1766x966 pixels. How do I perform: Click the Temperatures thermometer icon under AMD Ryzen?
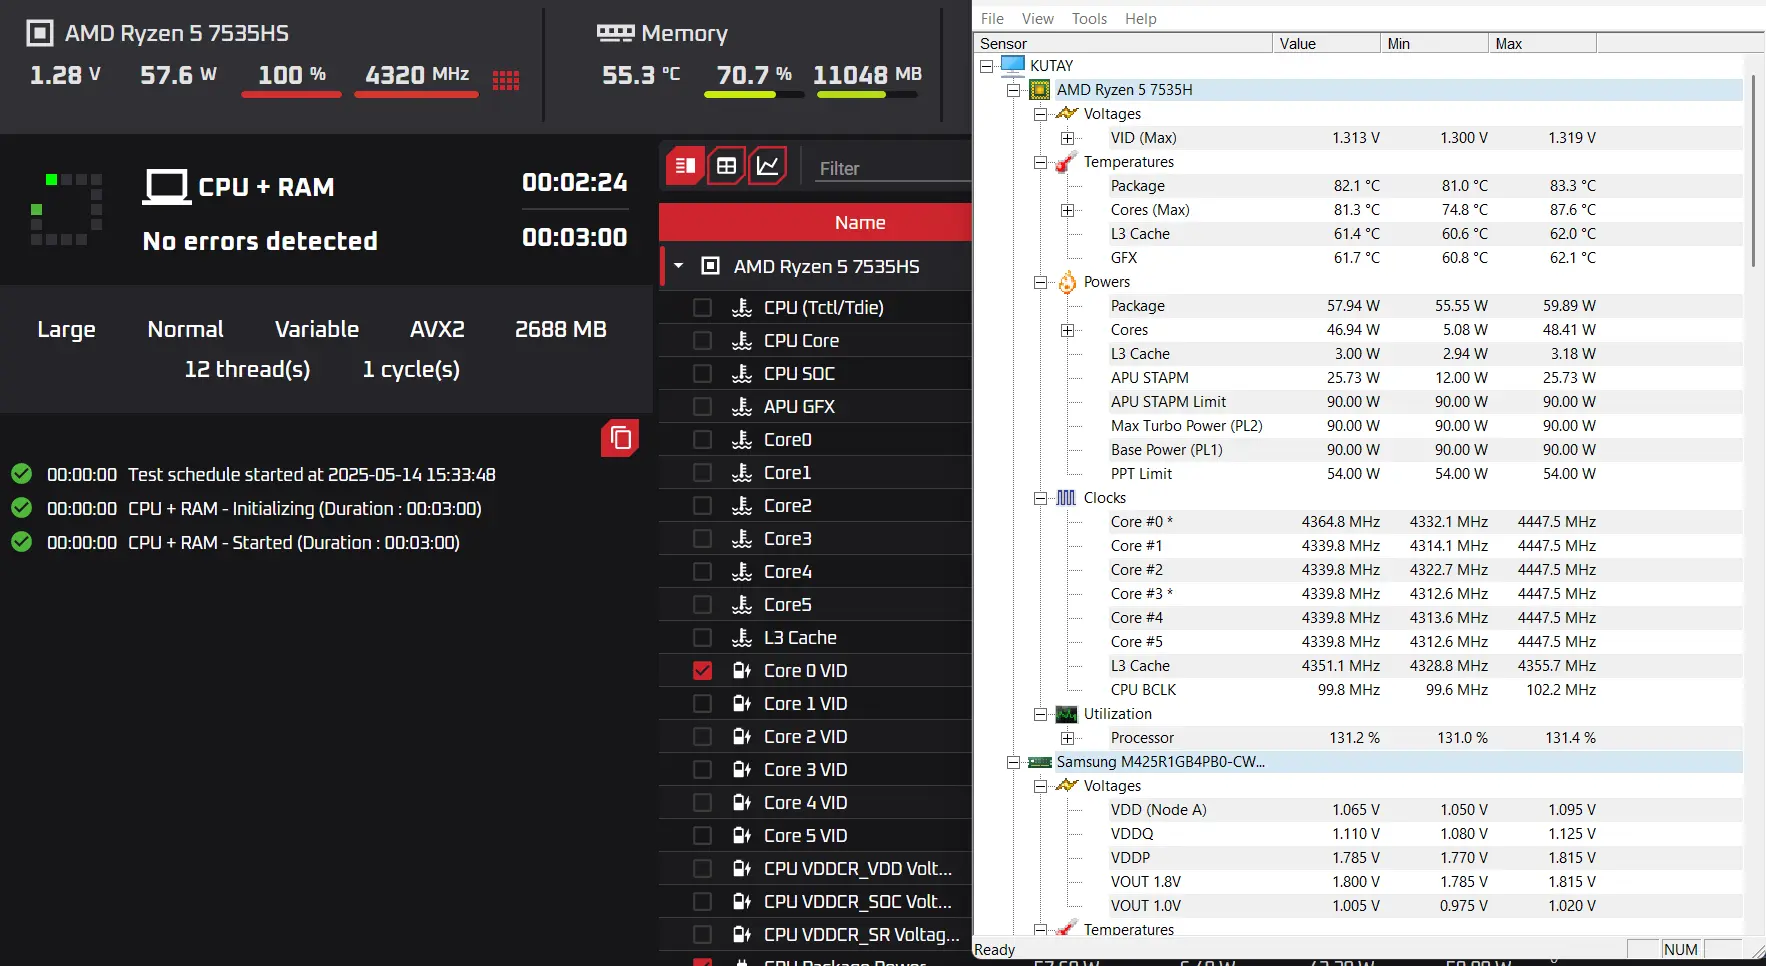click(1067, 162)
